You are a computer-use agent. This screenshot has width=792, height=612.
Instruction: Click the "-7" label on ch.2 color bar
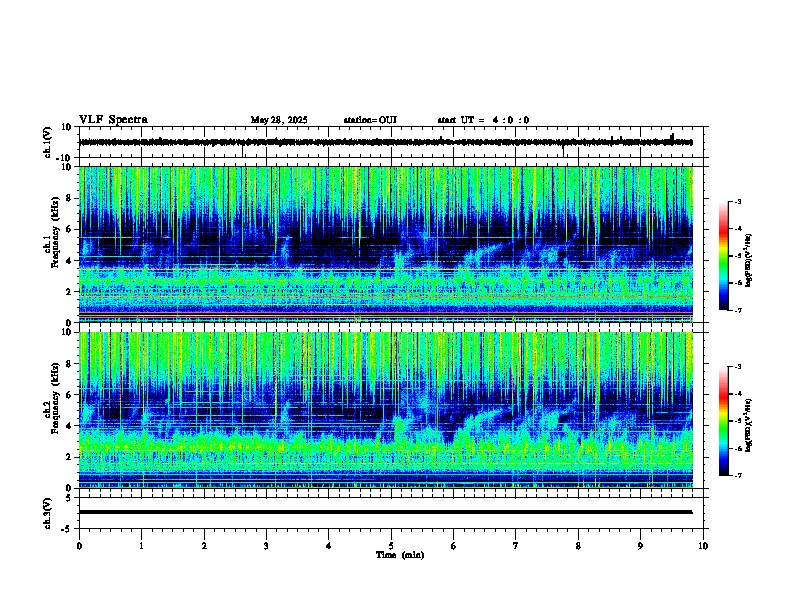coord(737,476)
